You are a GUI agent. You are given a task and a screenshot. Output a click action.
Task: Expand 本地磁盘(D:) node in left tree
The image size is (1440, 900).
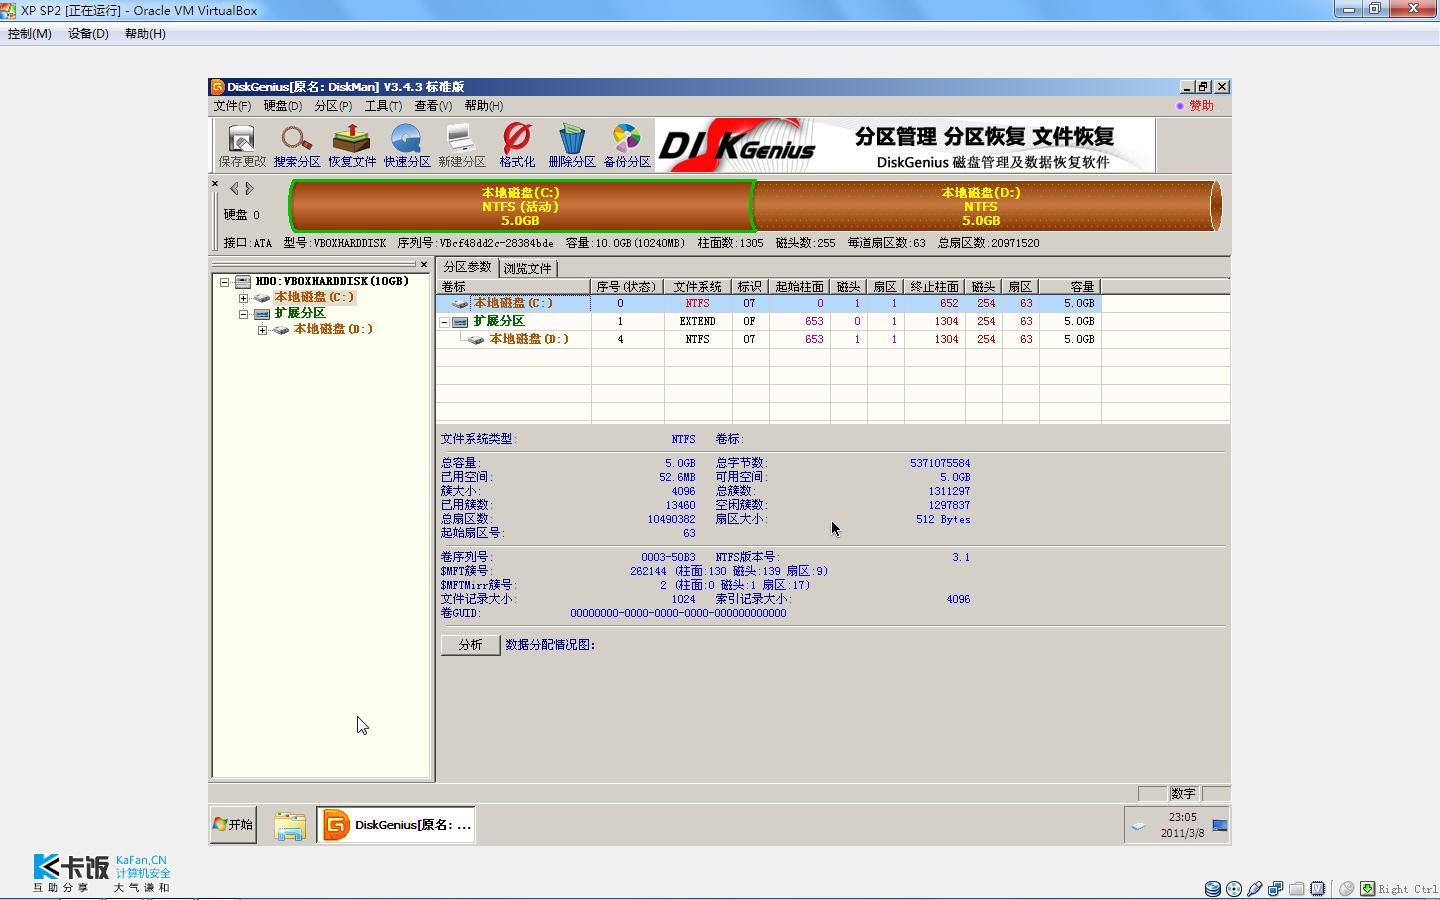(262, 330)
